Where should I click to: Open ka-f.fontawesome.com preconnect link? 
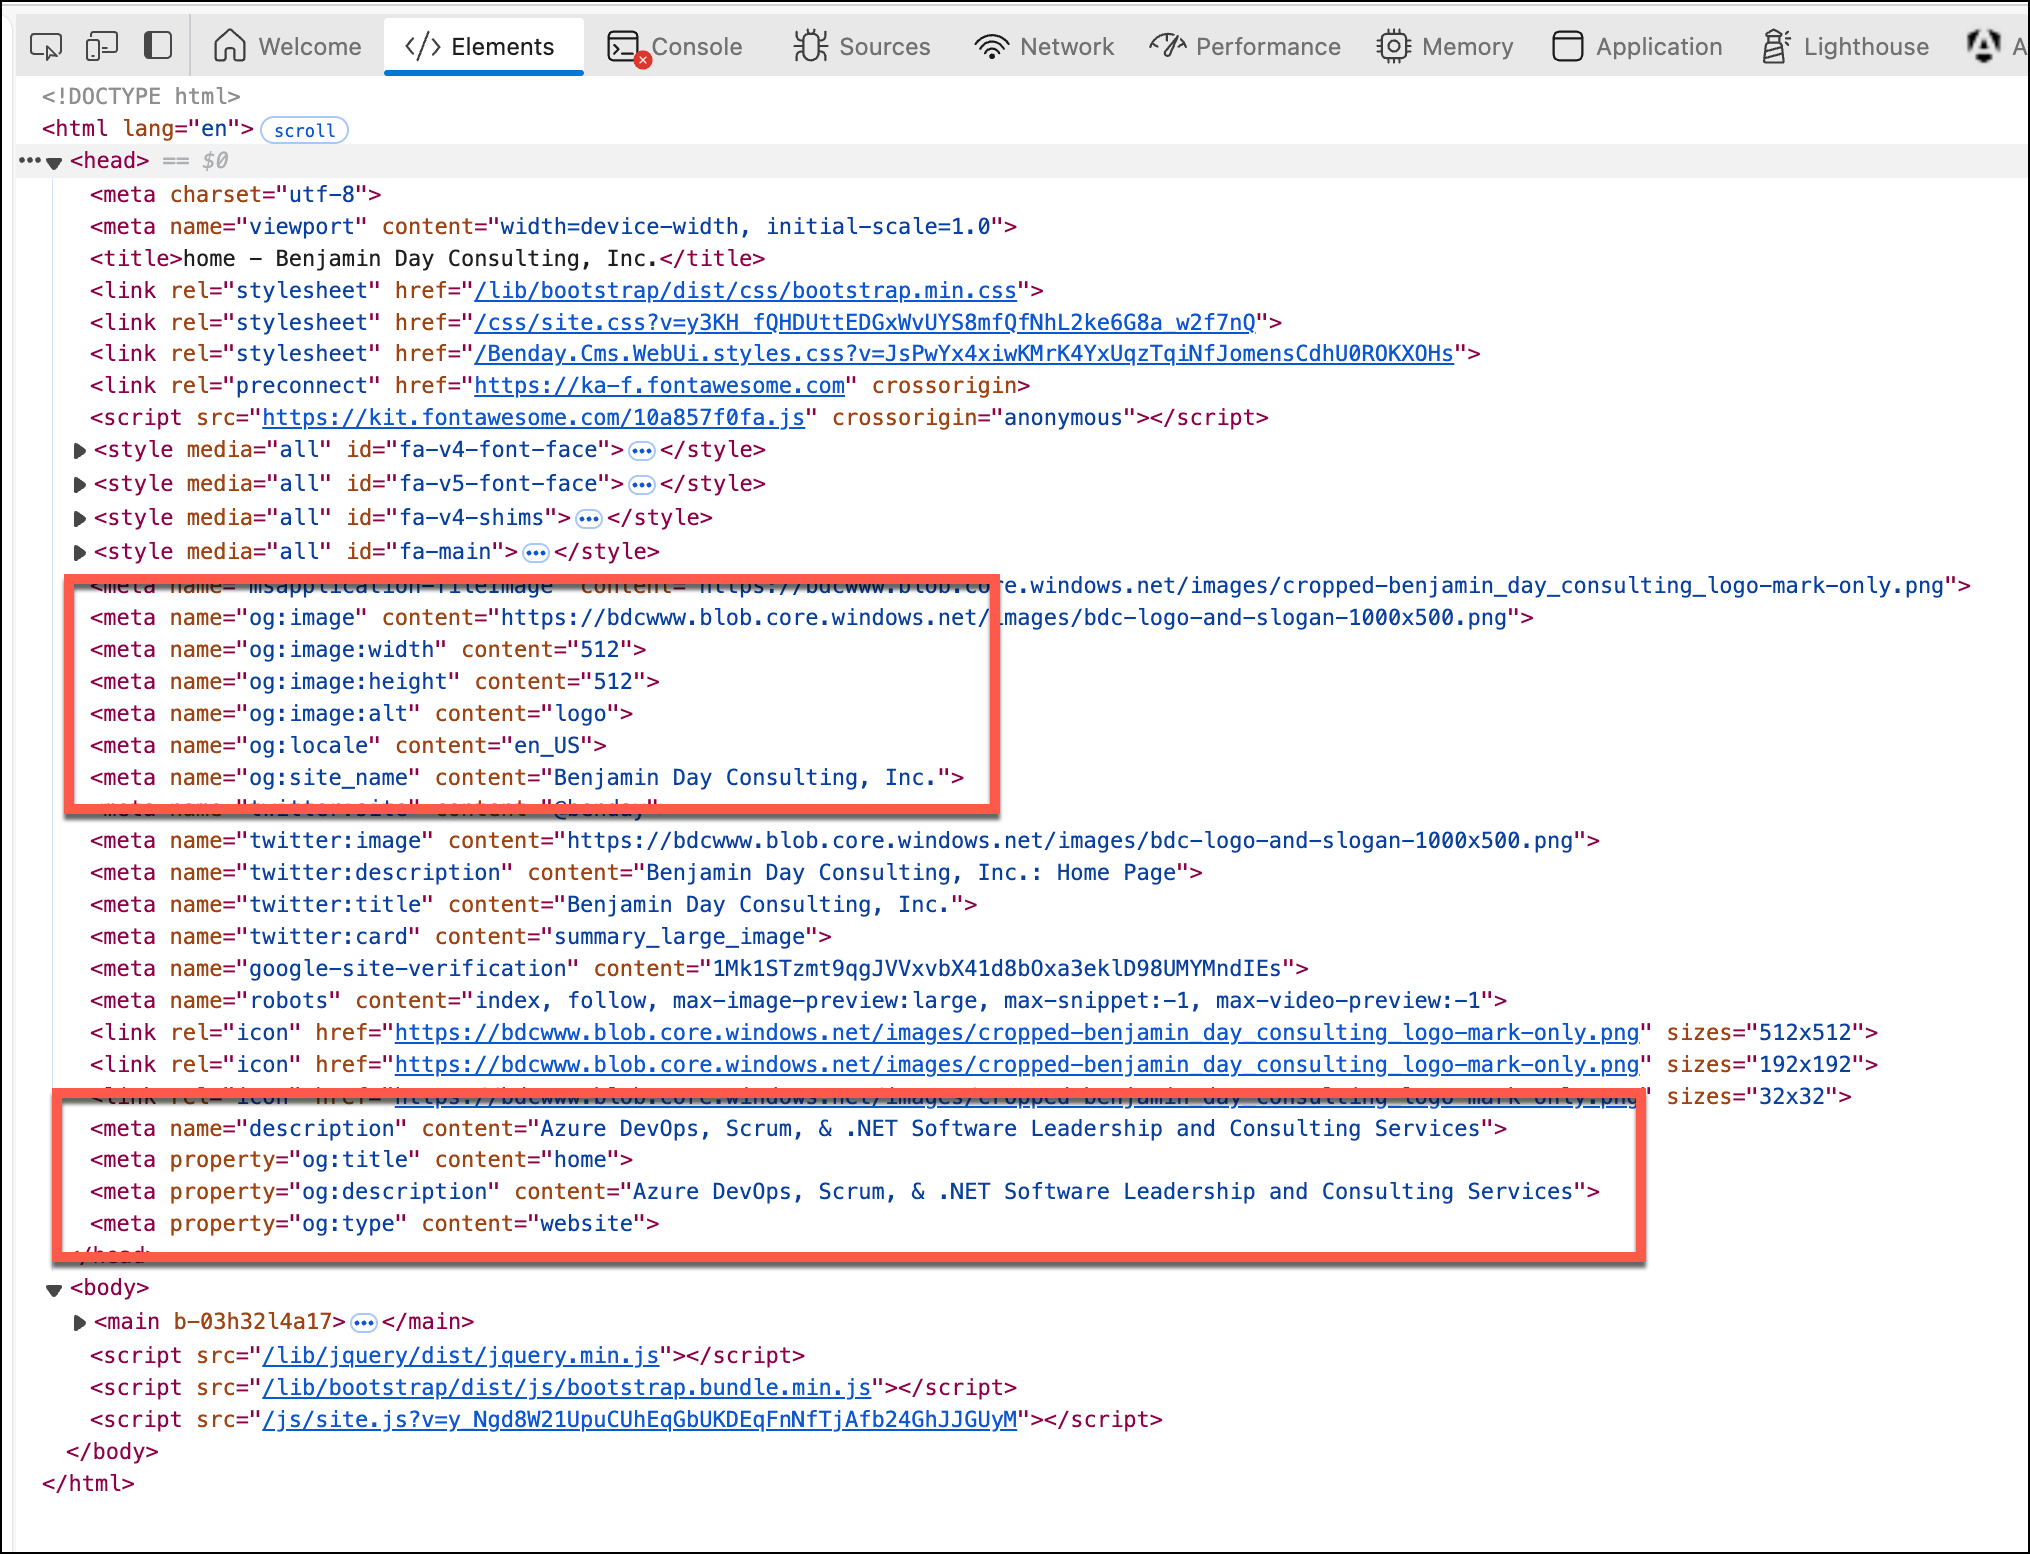click(659, 385)
